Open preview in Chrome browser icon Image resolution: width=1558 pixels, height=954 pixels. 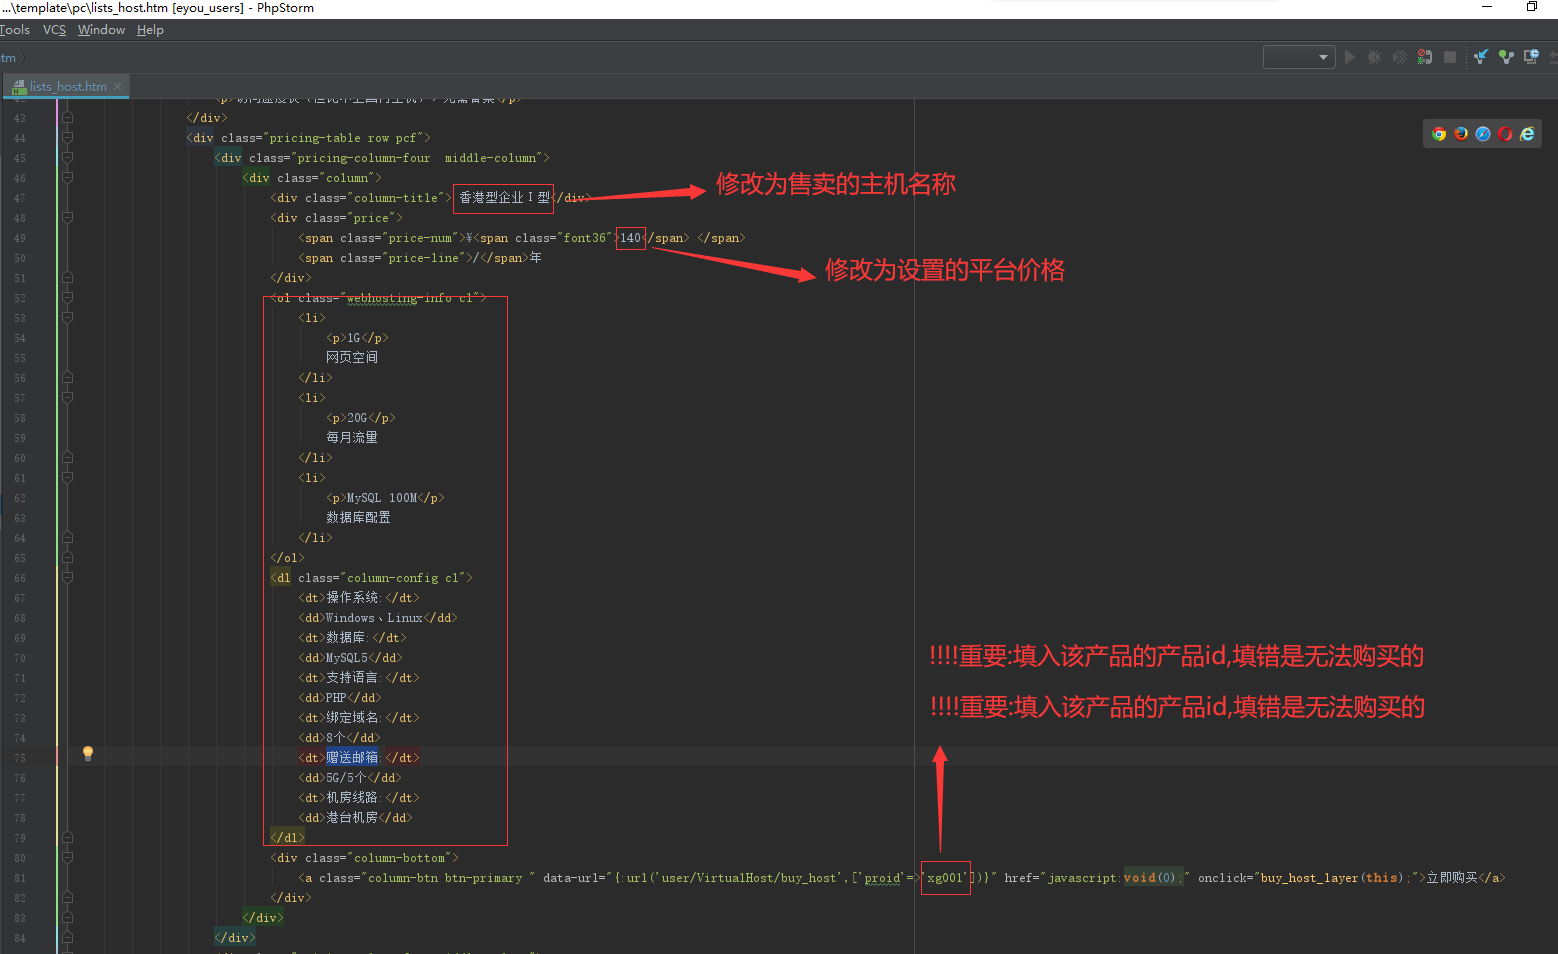coord(1439,134)
